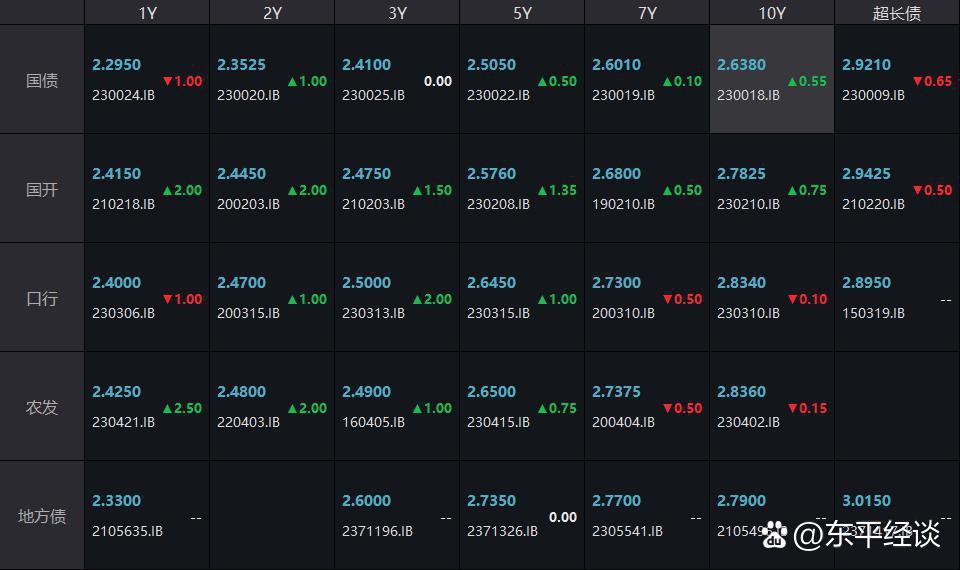Screen dimensions: 960x570
Task: Click the 3.0150 地方债 超长债 yield
Action: click(x=866, y=501)
